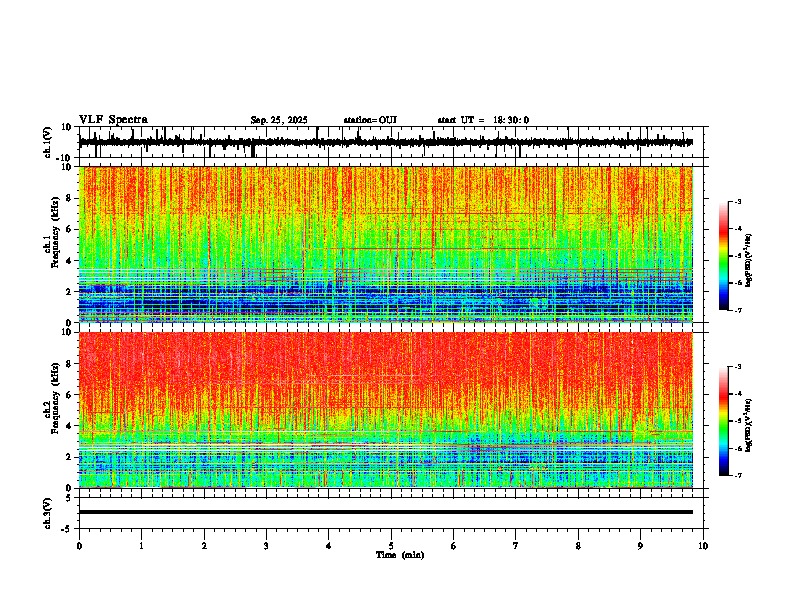Image resolution: width=792 pixels, height=612 pixels.
Task: Click the "2" kHz tick of ch.2 spectrogram
Action: pyautogui.click(x=70, y=457)
